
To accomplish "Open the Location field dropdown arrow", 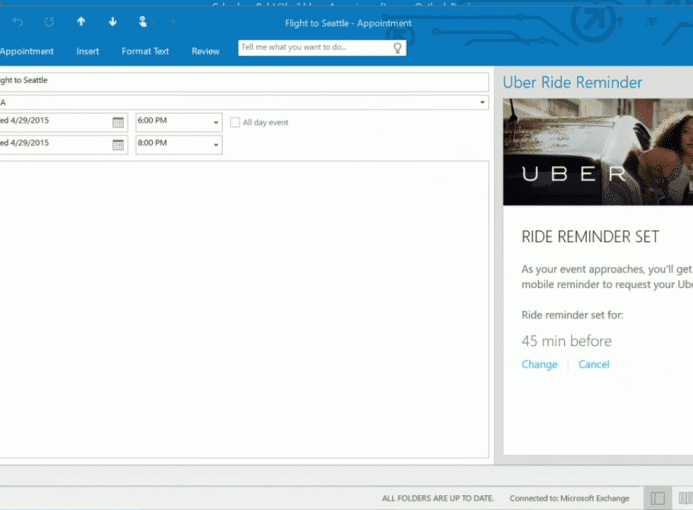I will tap(482, 103).
